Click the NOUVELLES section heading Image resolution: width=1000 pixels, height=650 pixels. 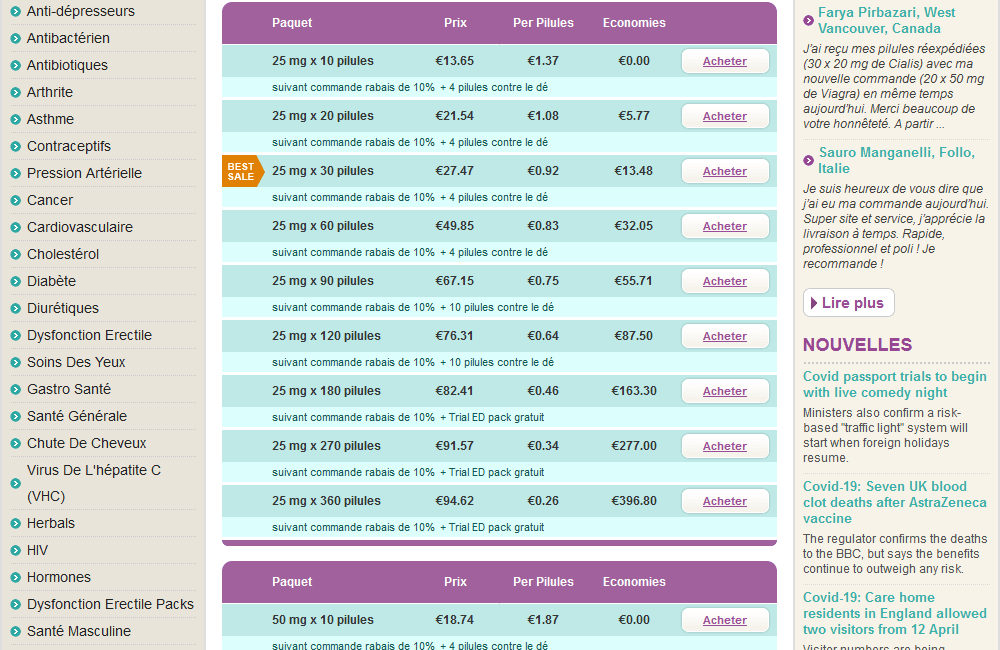point(857,344)
